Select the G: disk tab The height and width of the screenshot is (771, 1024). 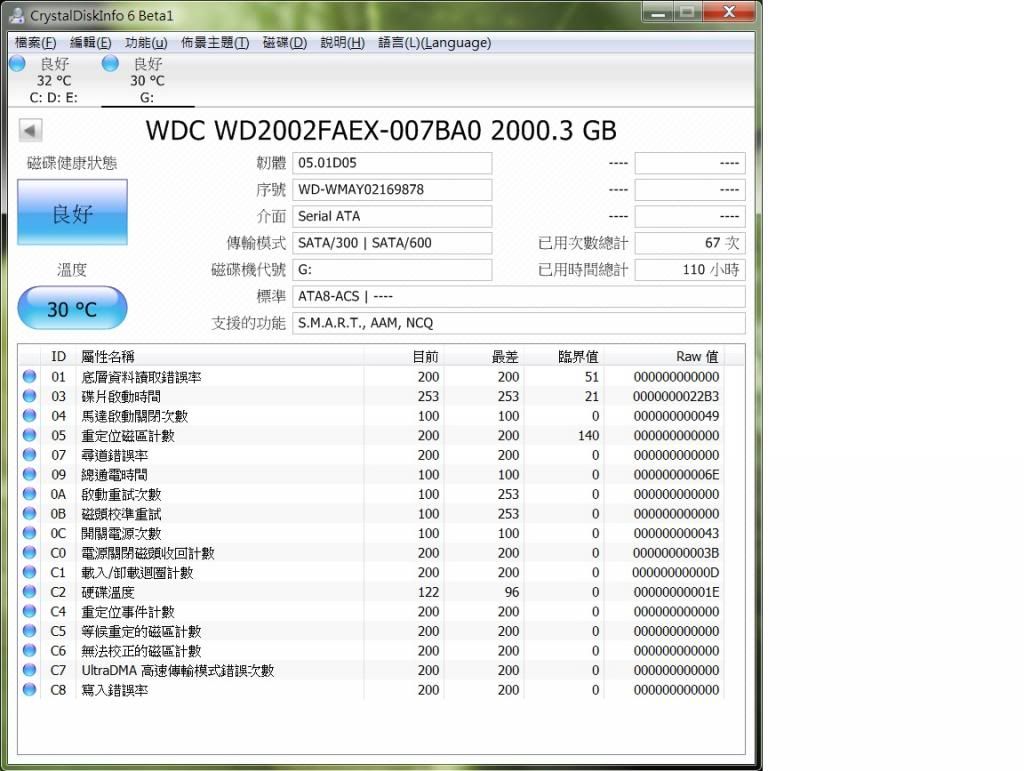point(147,81)
